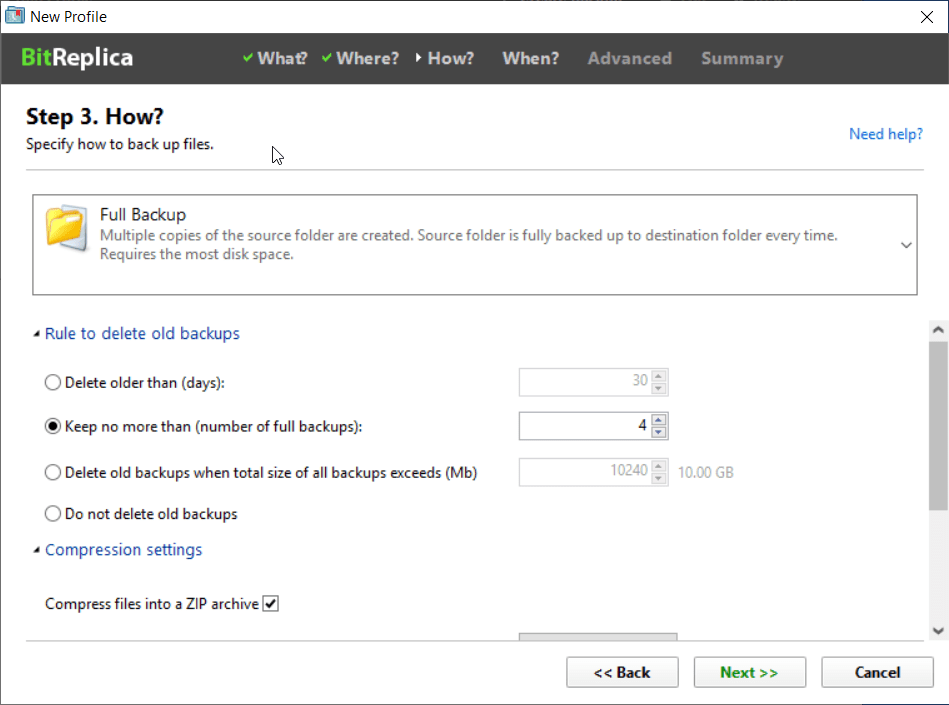This screenshot has height=705, width=949.
Task: Open the How? step tab
Action: [445, 58]
